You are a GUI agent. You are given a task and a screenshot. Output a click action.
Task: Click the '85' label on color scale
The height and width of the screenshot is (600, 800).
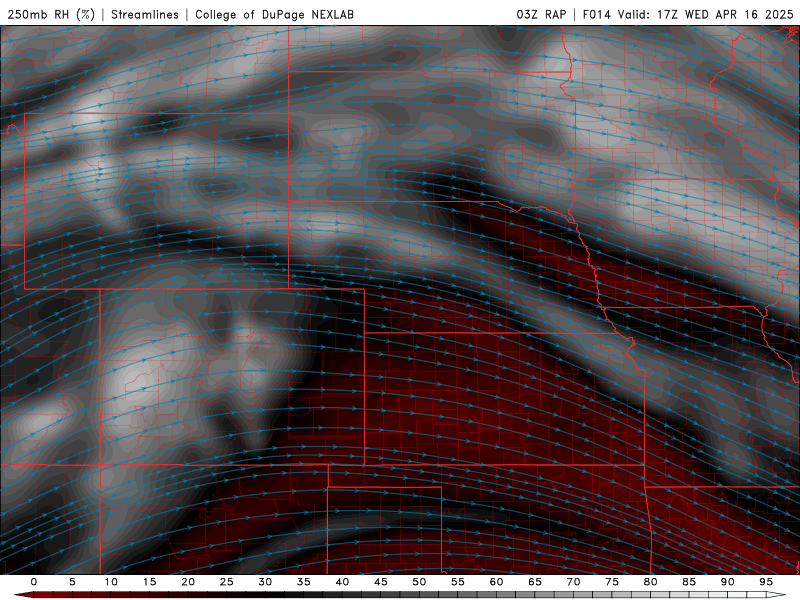(x=689, y=582)
